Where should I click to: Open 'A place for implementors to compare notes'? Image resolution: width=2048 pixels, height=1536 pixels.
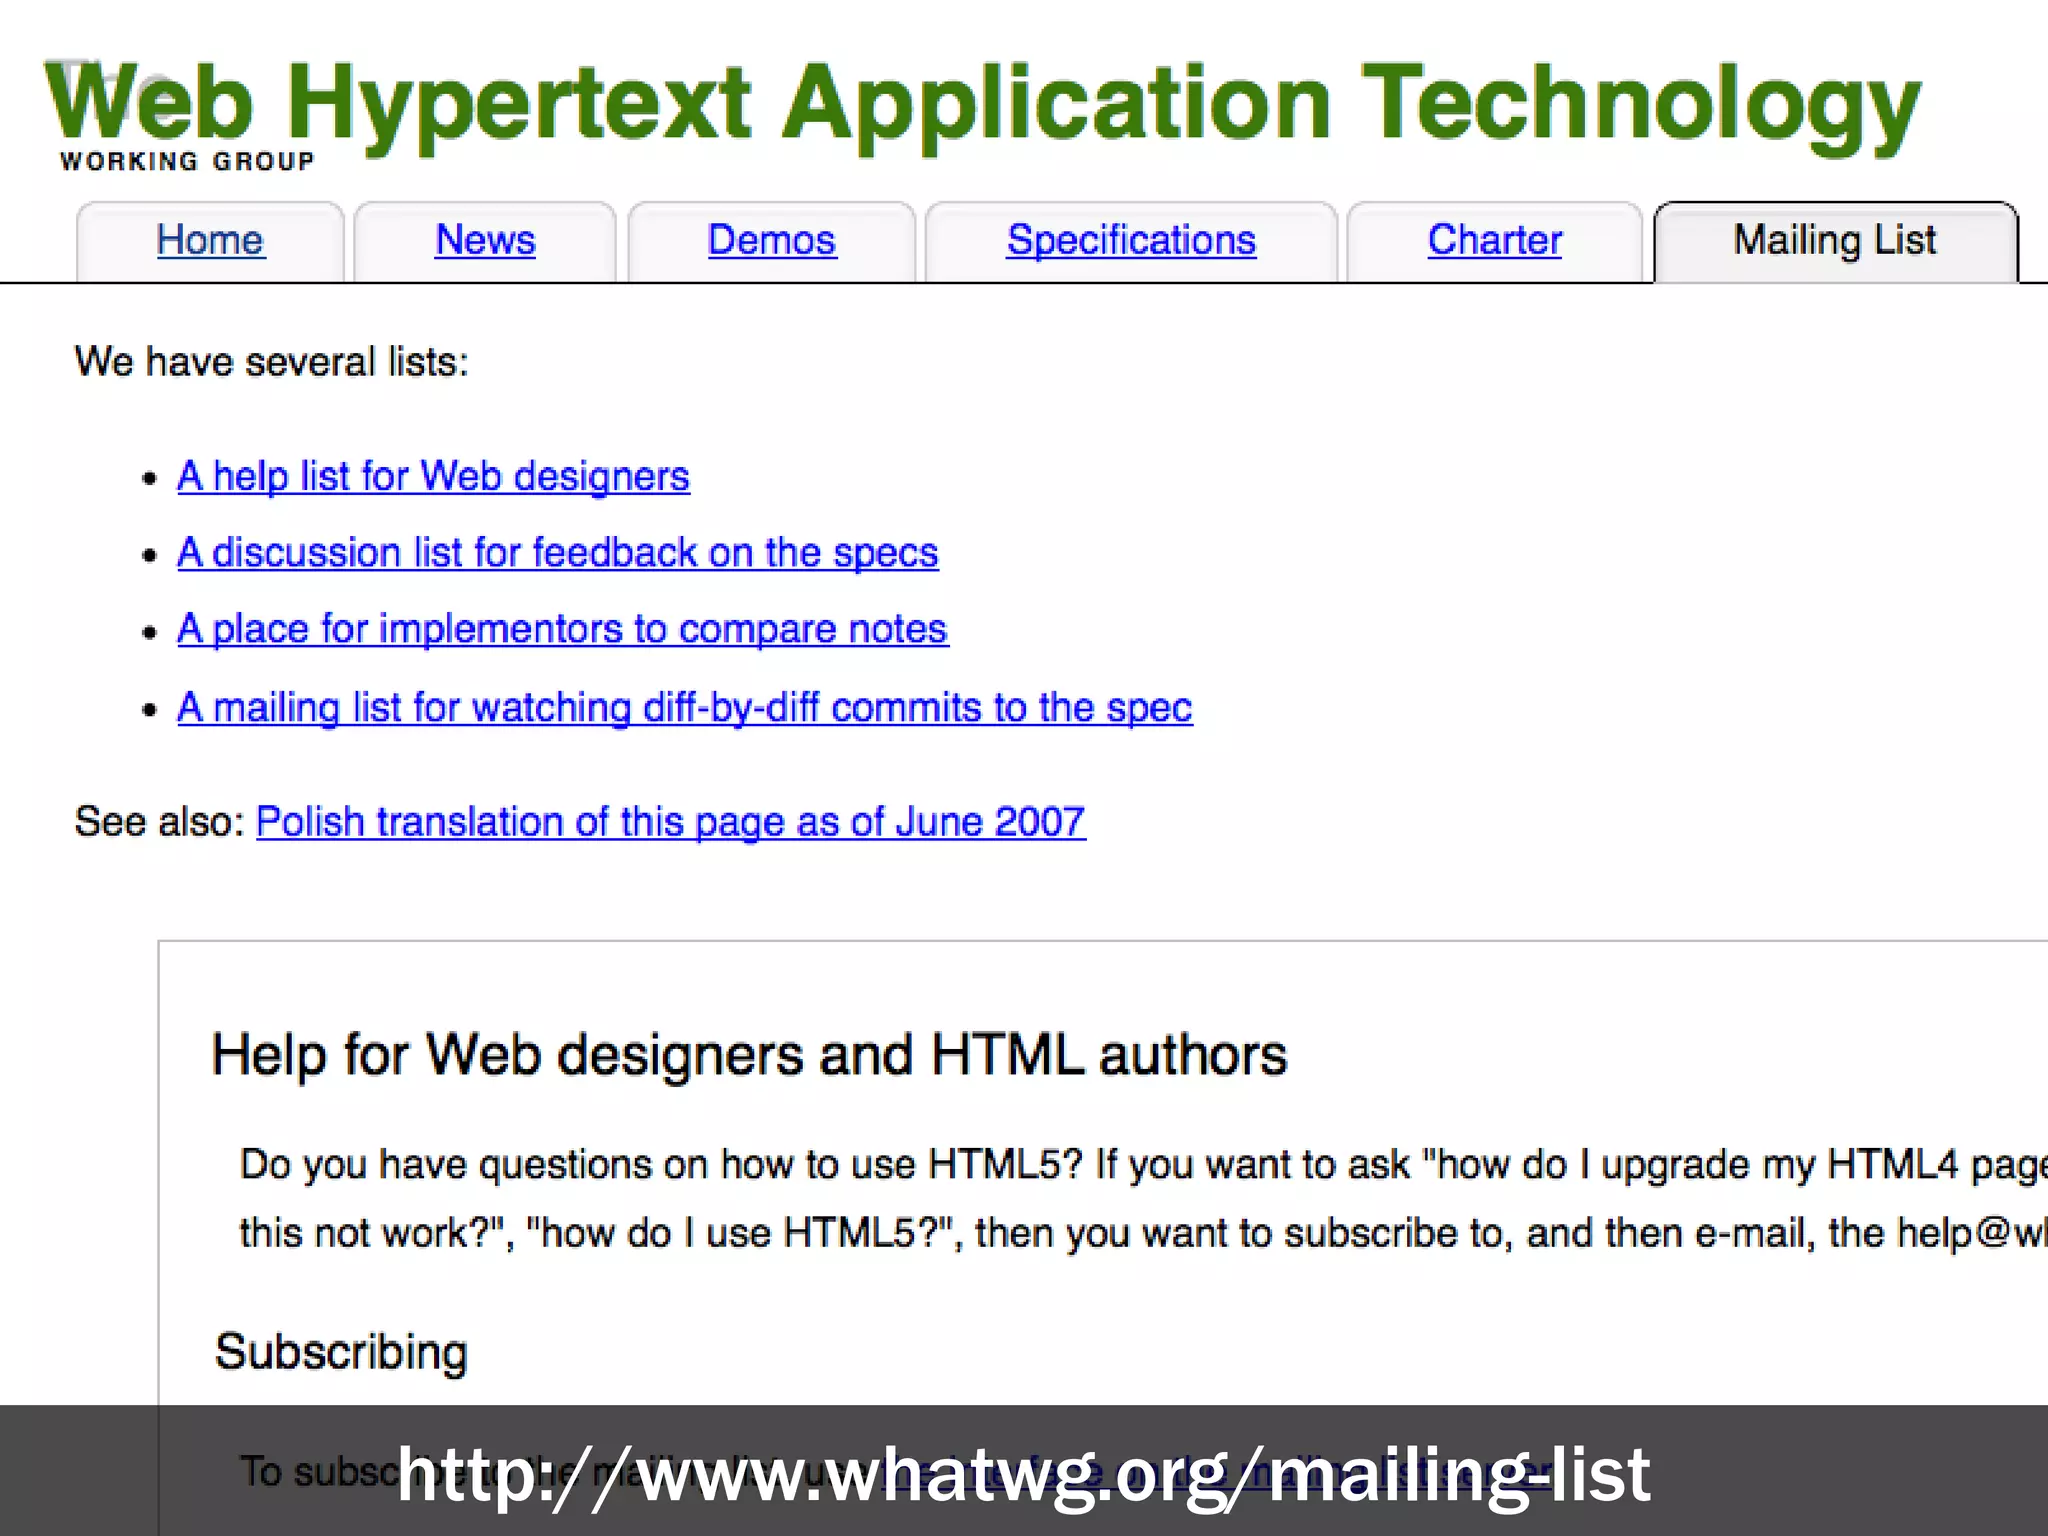[562, 629]
